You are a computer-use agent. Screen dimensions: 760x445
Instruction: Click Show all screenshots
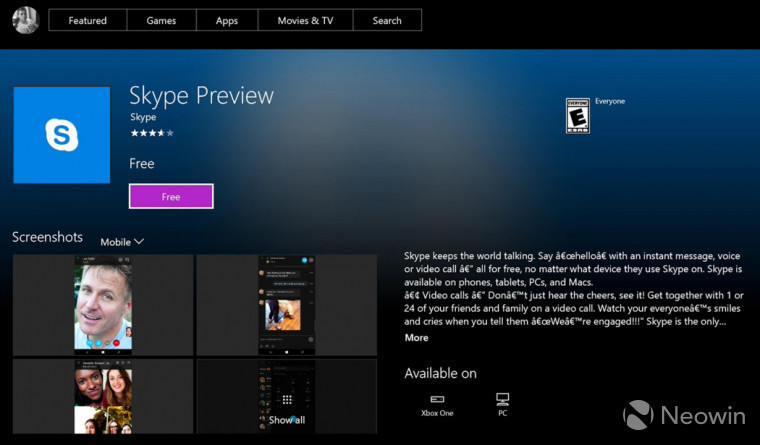287,396
